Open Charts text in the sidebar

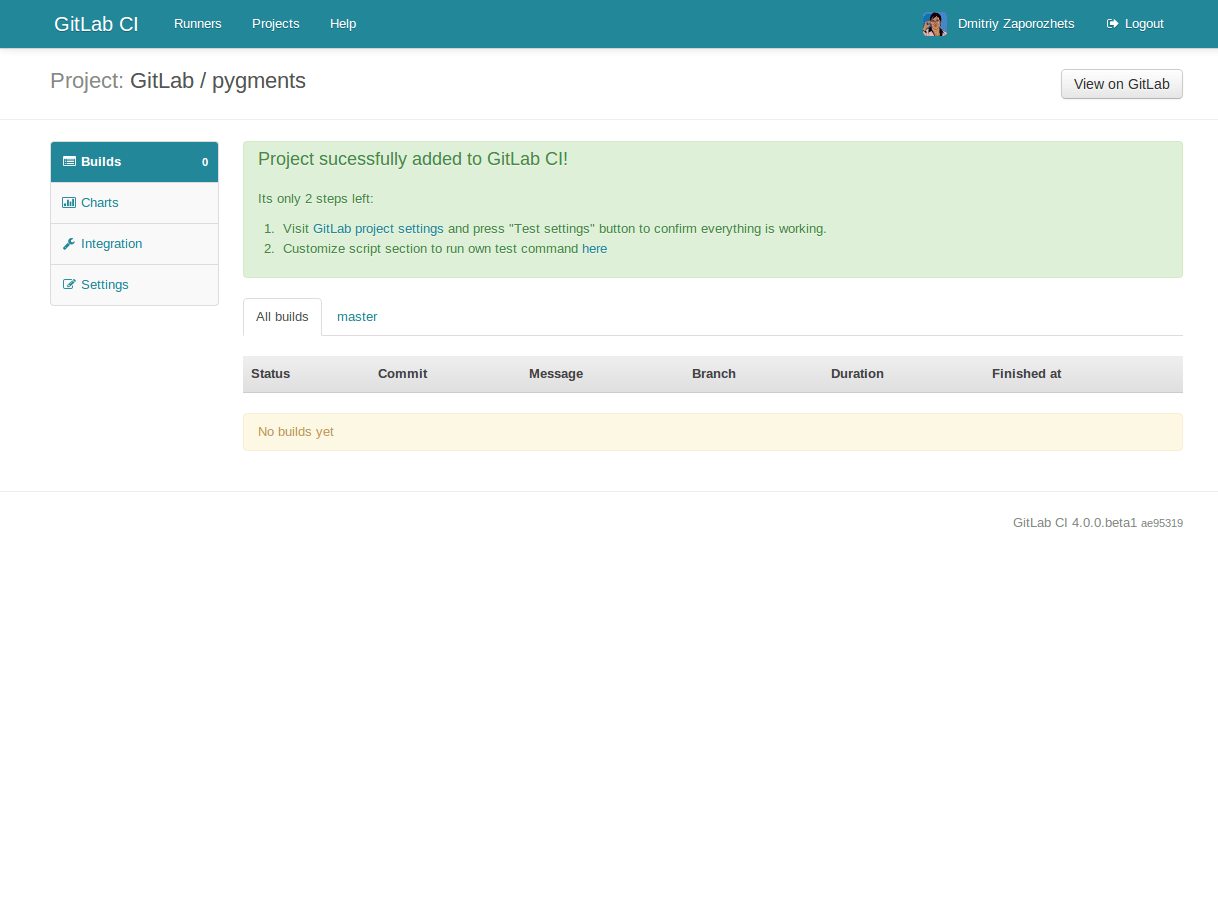(100, 203)
